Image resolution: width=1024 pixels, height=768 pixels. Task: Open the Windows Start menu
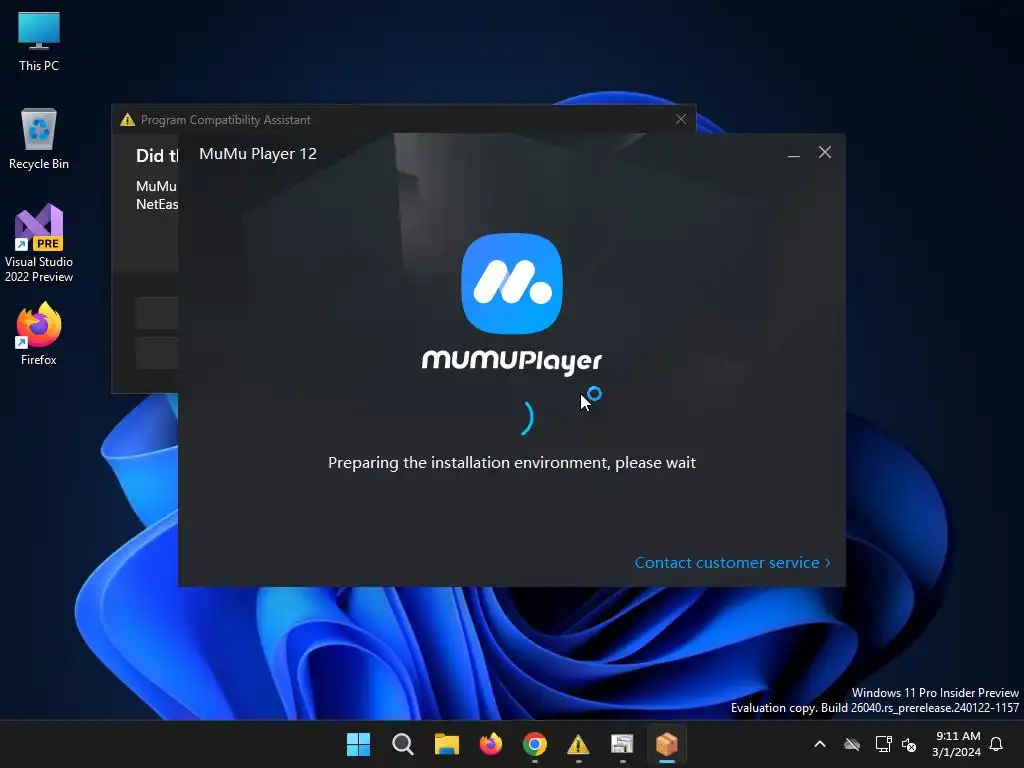point(359,744)
